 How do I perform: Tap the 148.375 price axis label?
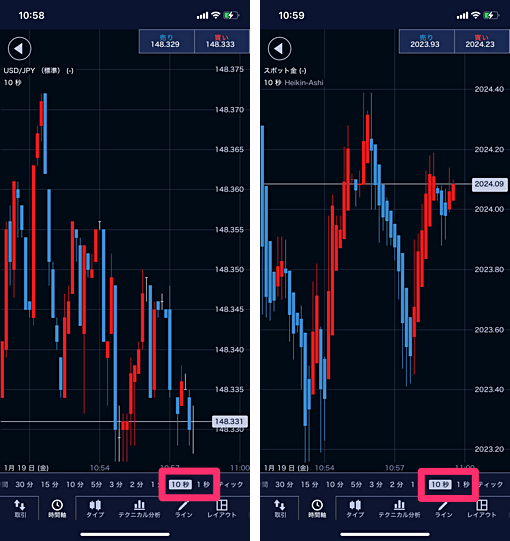point(229,69)
